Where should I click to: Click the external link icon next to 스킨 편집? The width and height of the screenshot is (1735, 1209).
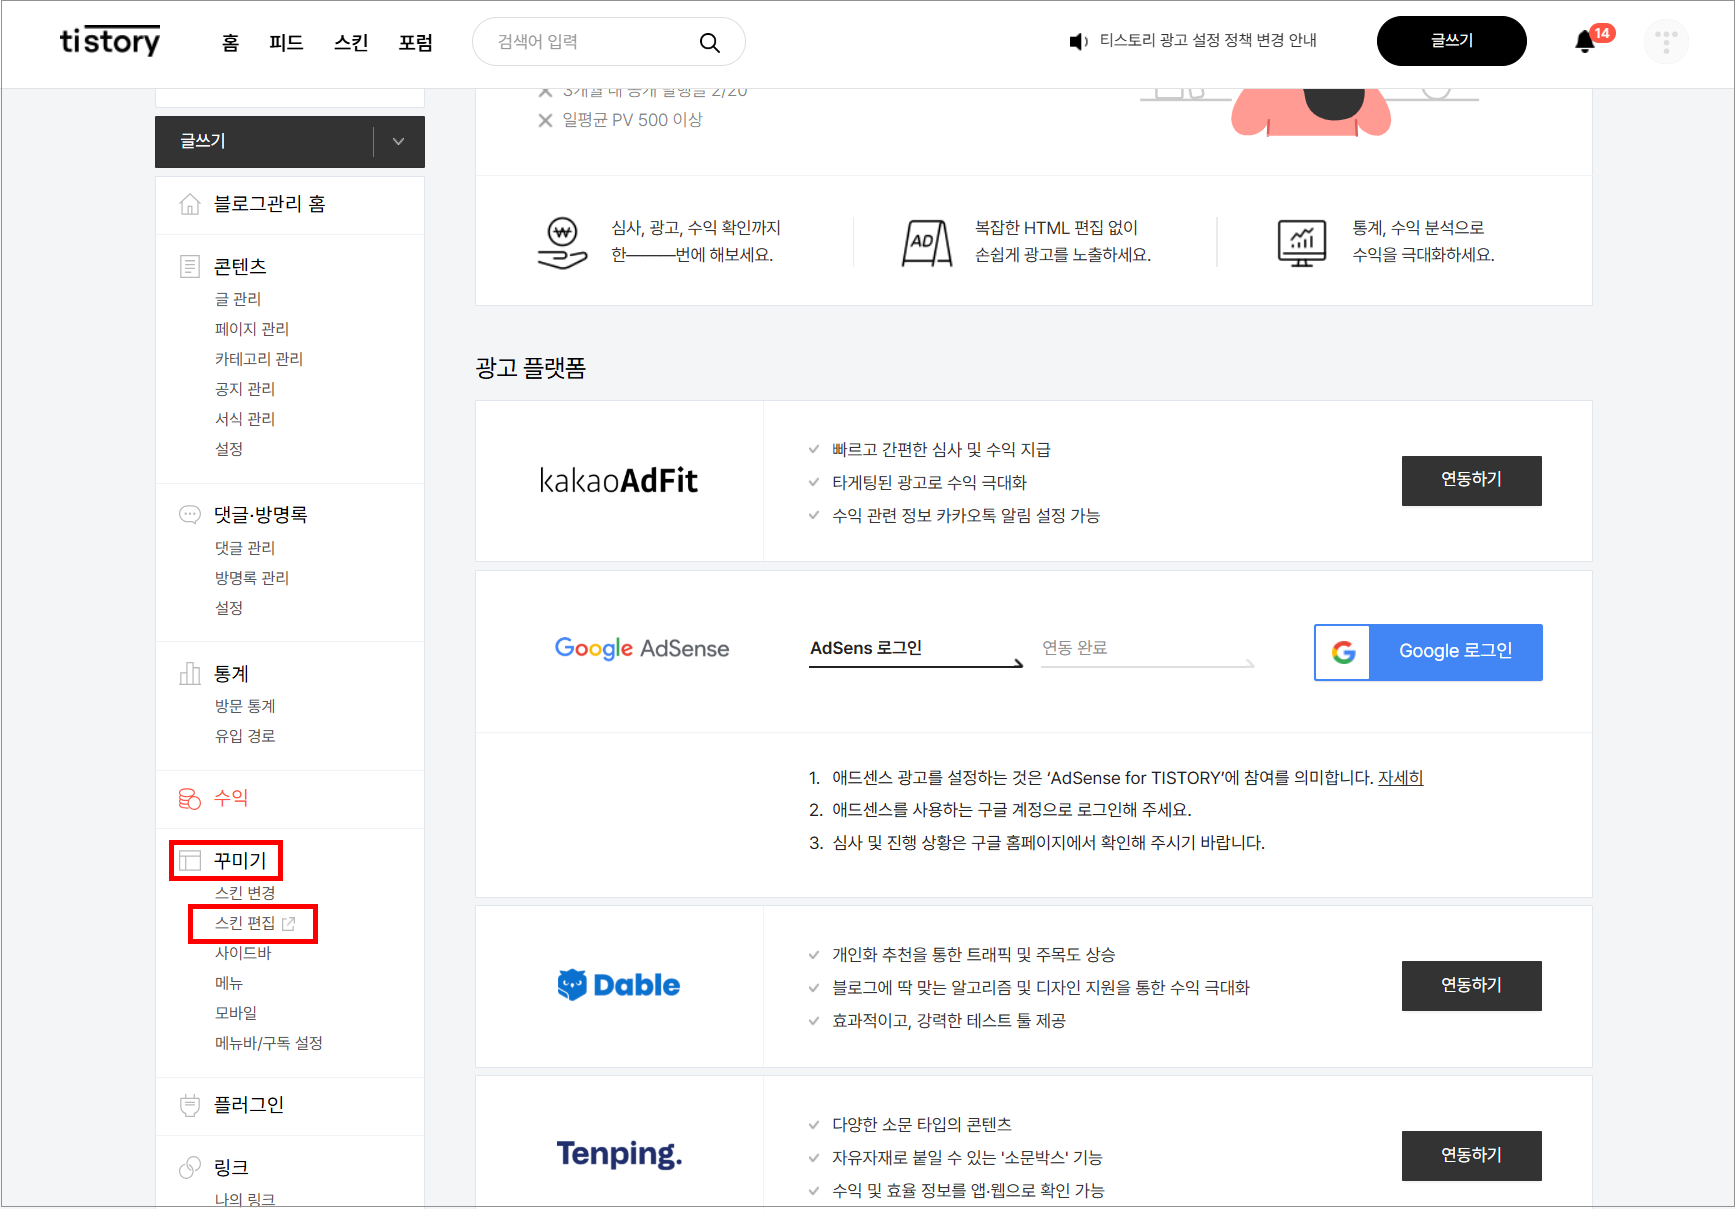(289, 924)
